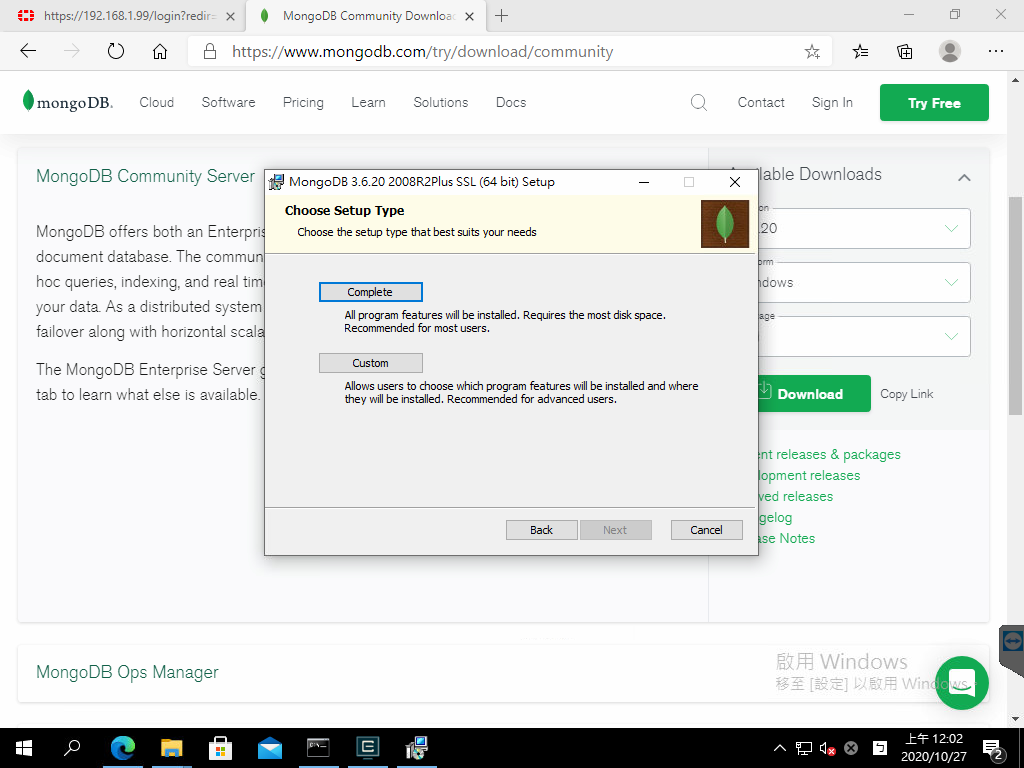Select the MongoDB Community Download tab
The image size is (1024, 768).
pyautogui.click(x=366, y=16)
